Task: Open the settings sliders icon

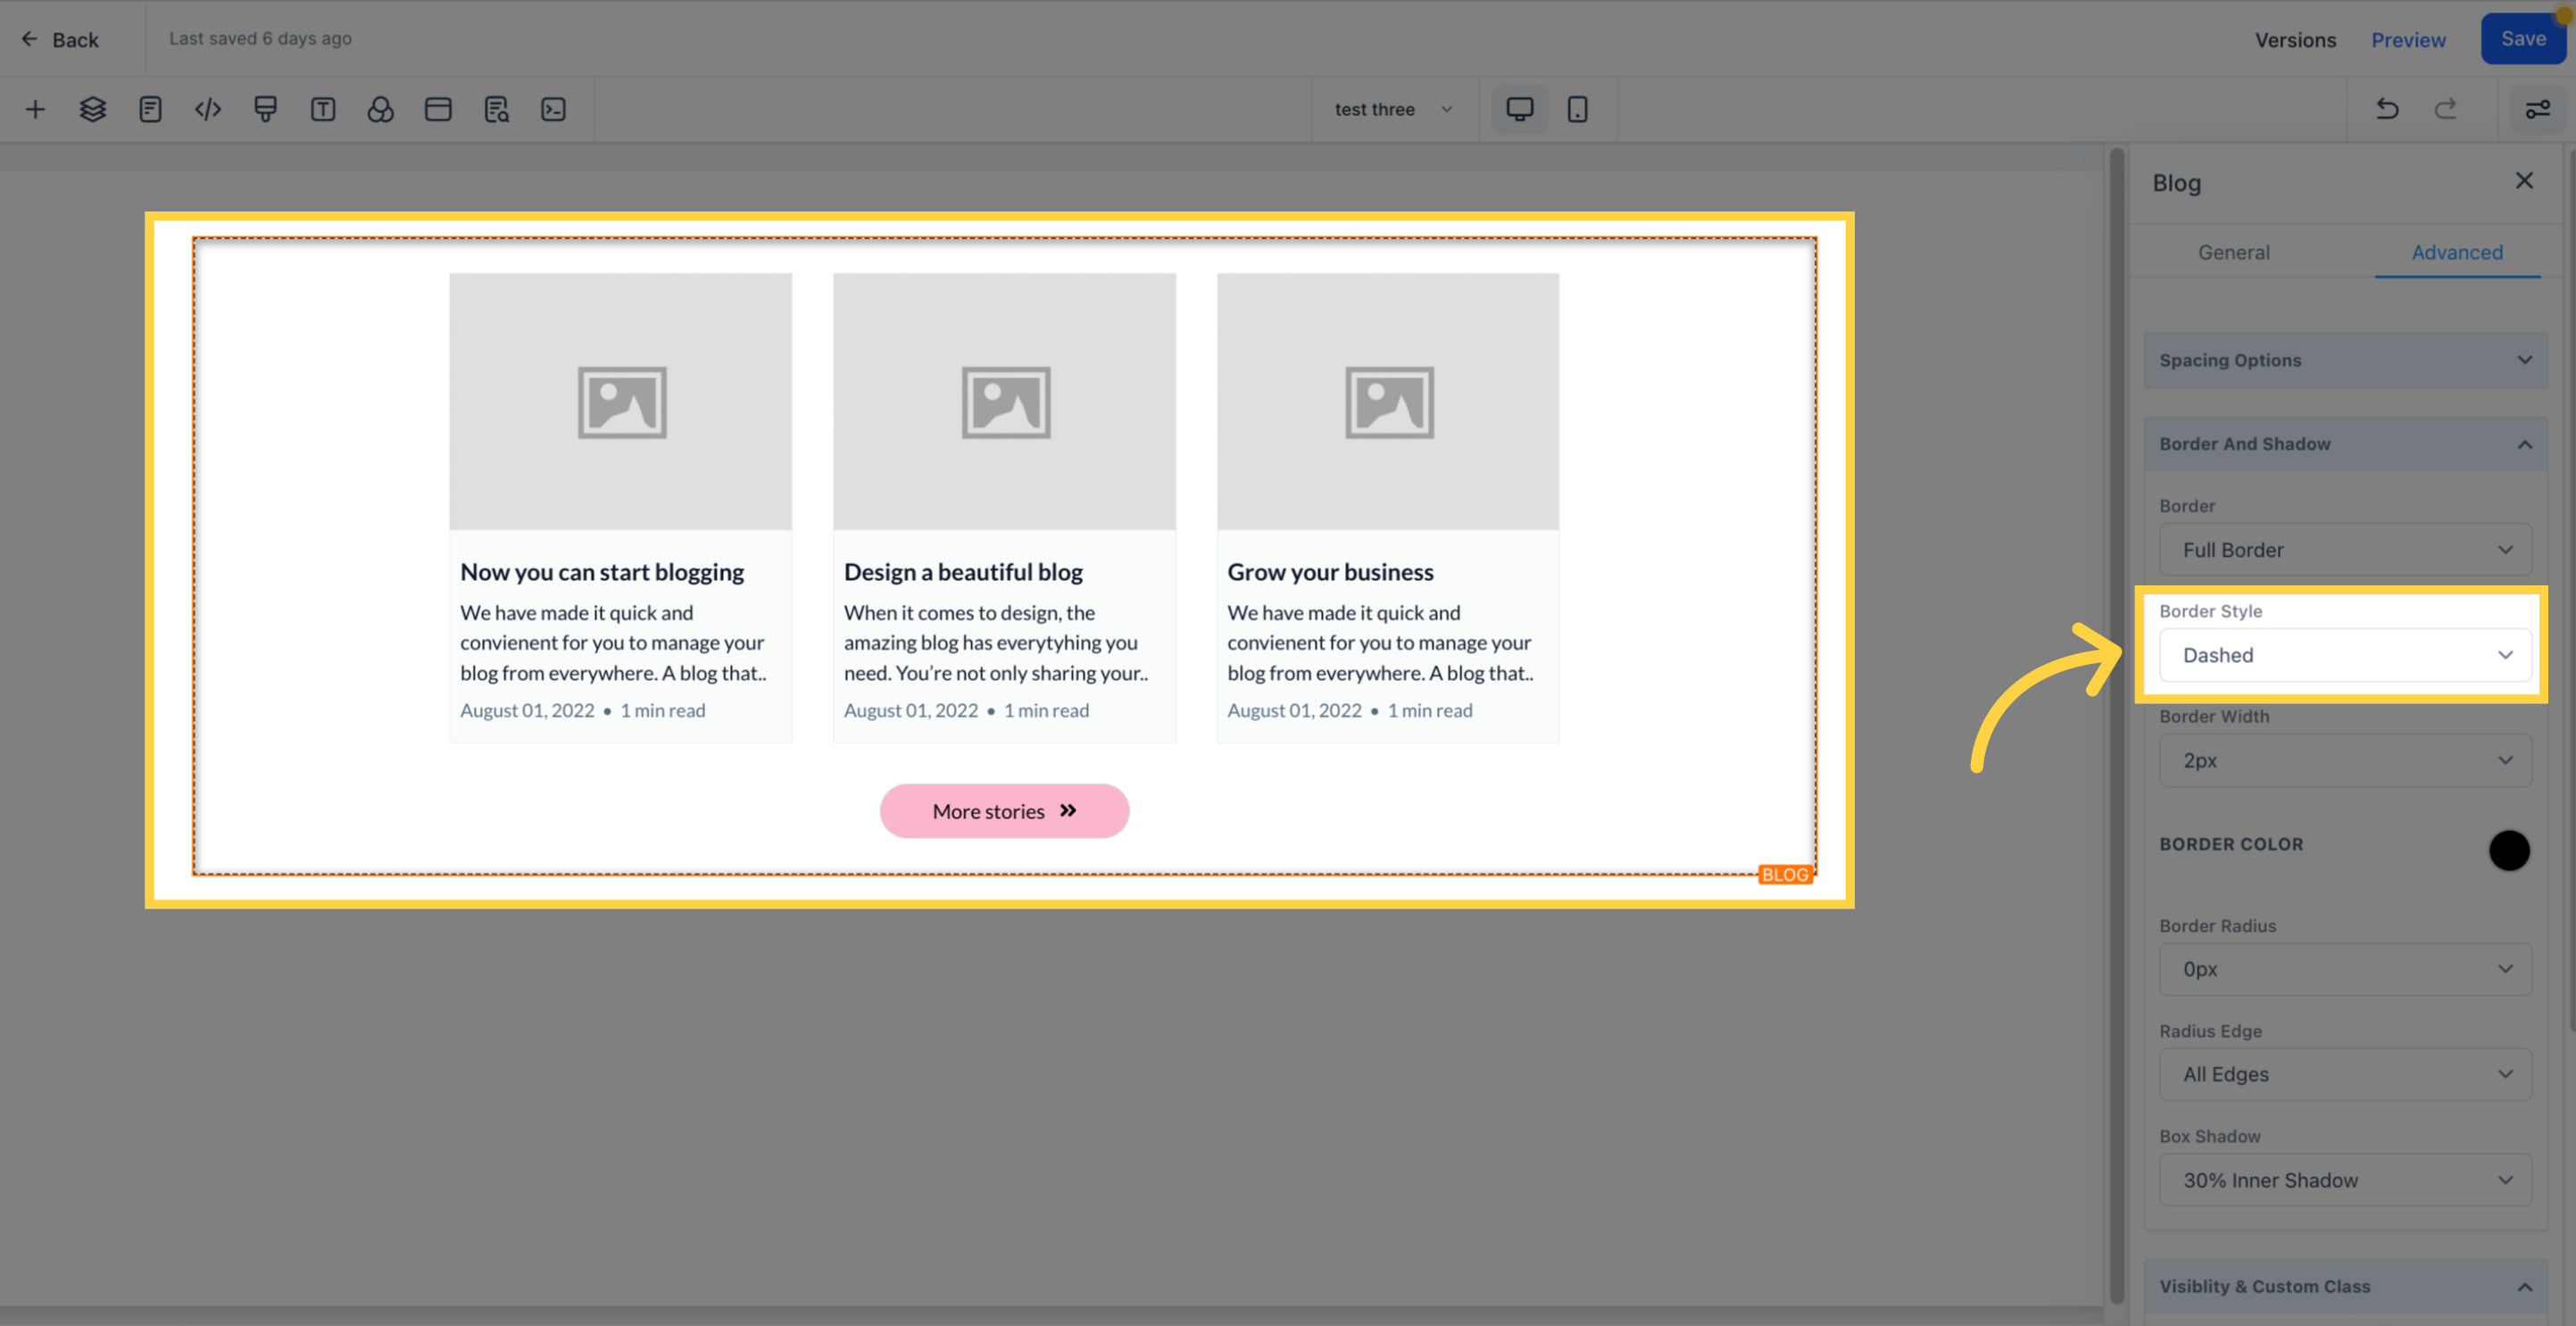Action: (x=2537, y=109)
